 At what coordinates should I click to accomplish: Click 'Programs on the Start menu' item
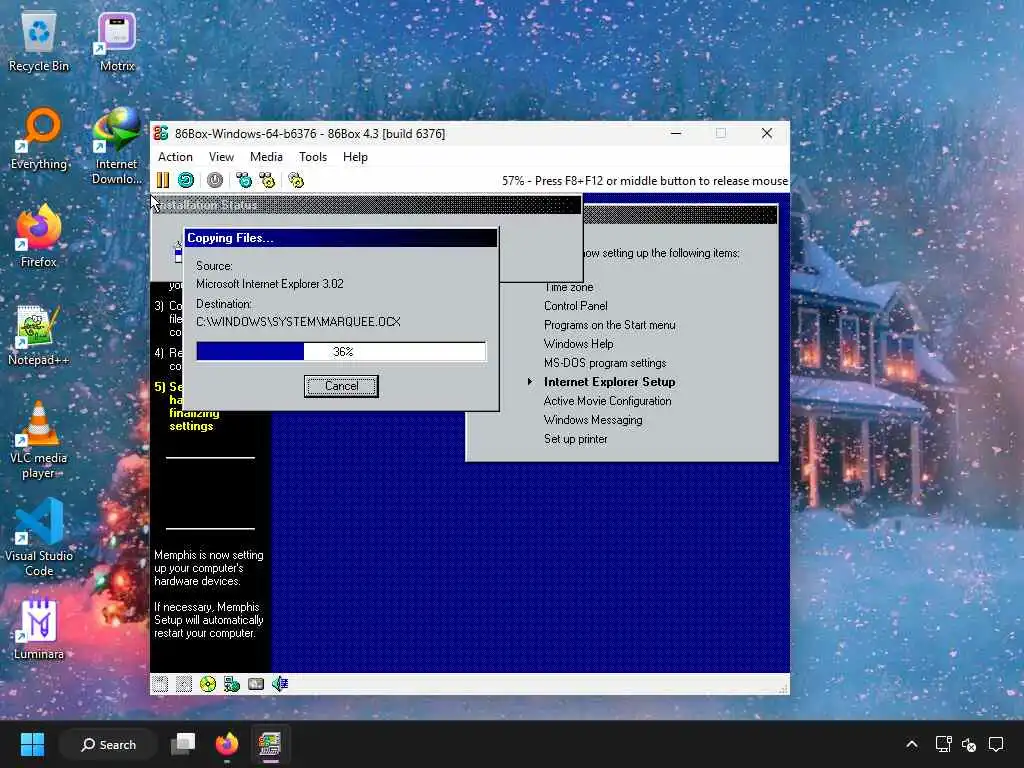tap(609, 325)
